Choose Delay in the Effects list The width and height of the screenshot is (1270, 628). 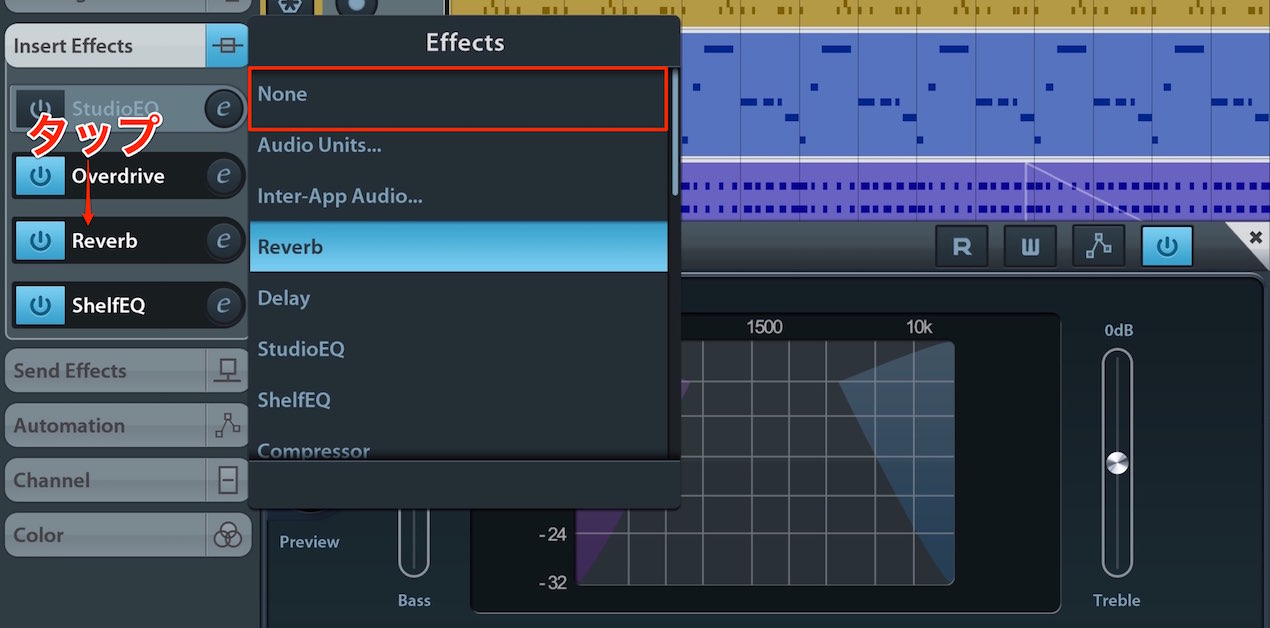pos(458,299)
